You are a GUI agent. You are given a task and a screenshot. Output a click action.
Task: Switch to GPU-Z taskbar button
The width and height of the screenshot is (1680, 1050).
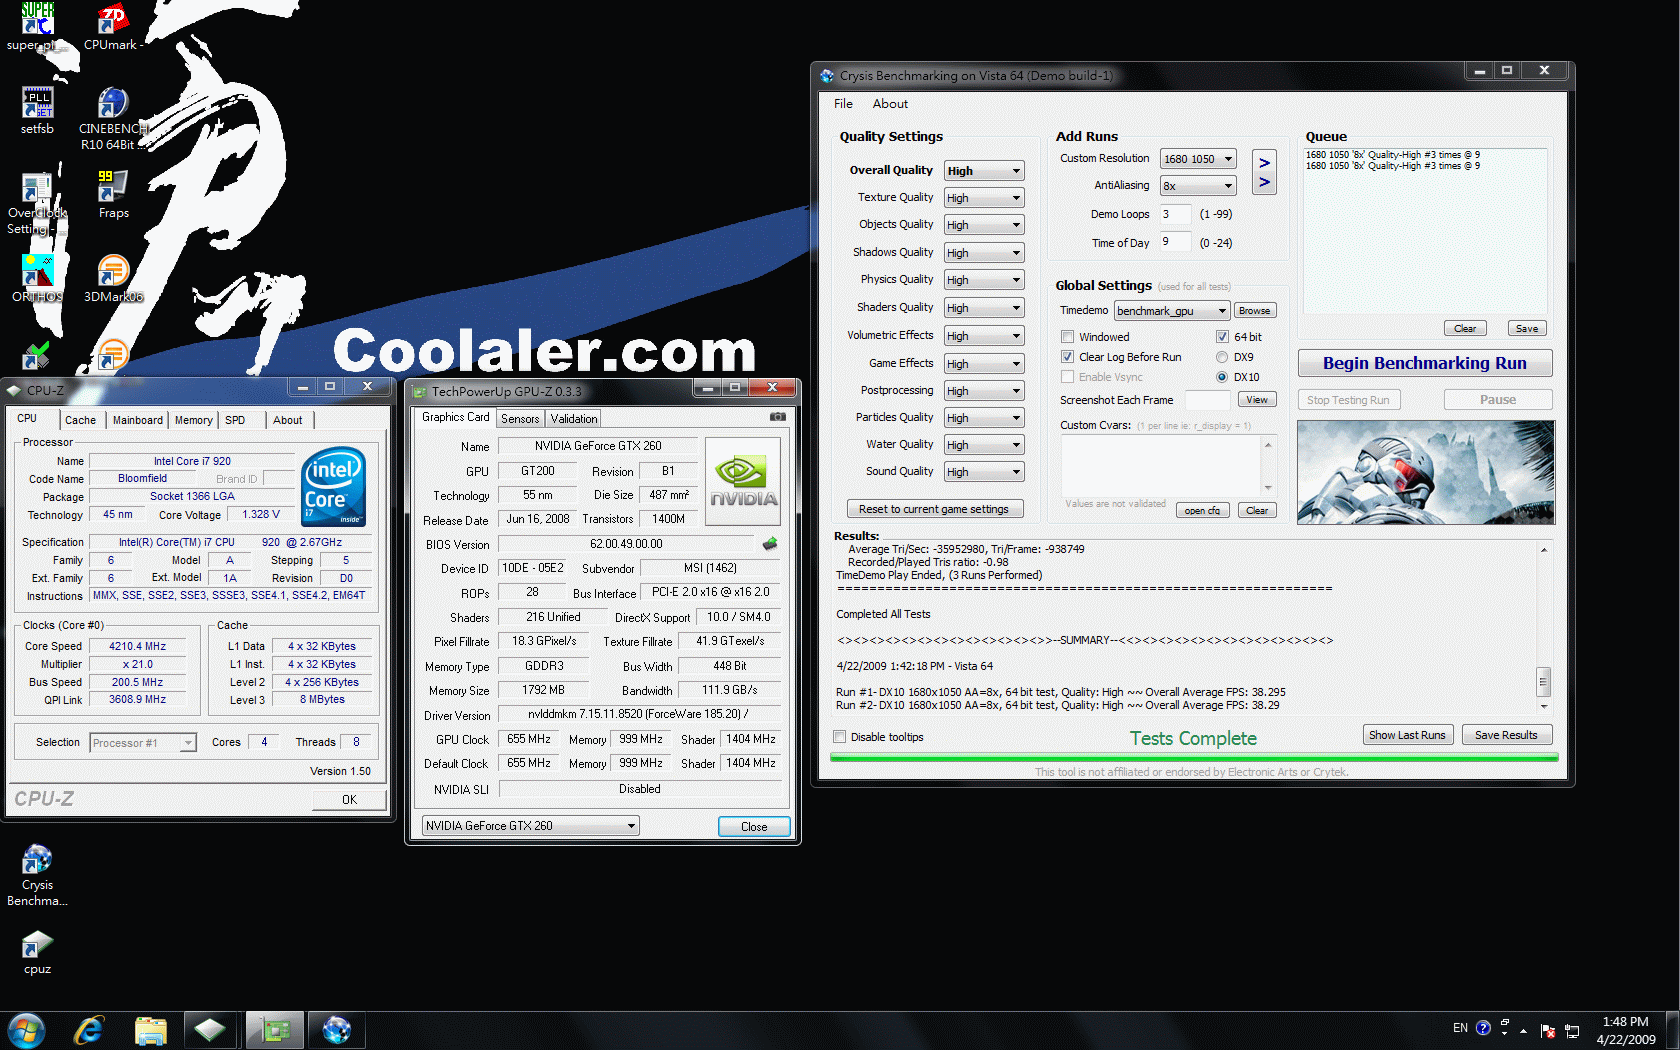pyautogui.click(x=274, y=1030)
